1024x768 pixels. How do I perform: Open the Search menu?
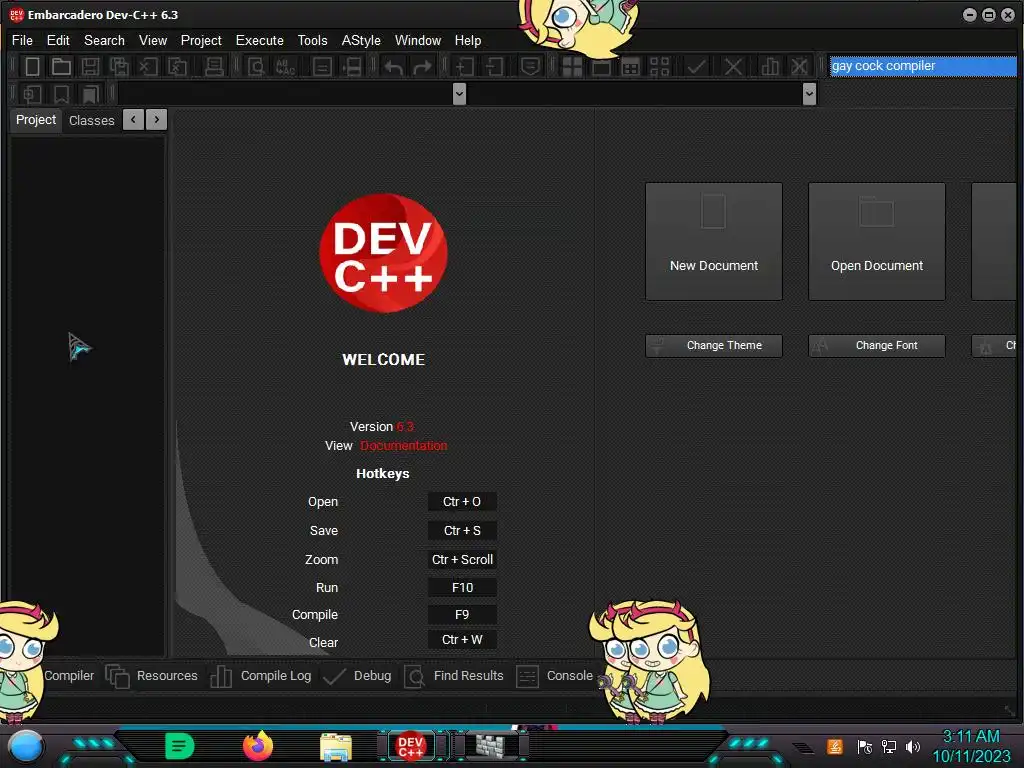104,40
